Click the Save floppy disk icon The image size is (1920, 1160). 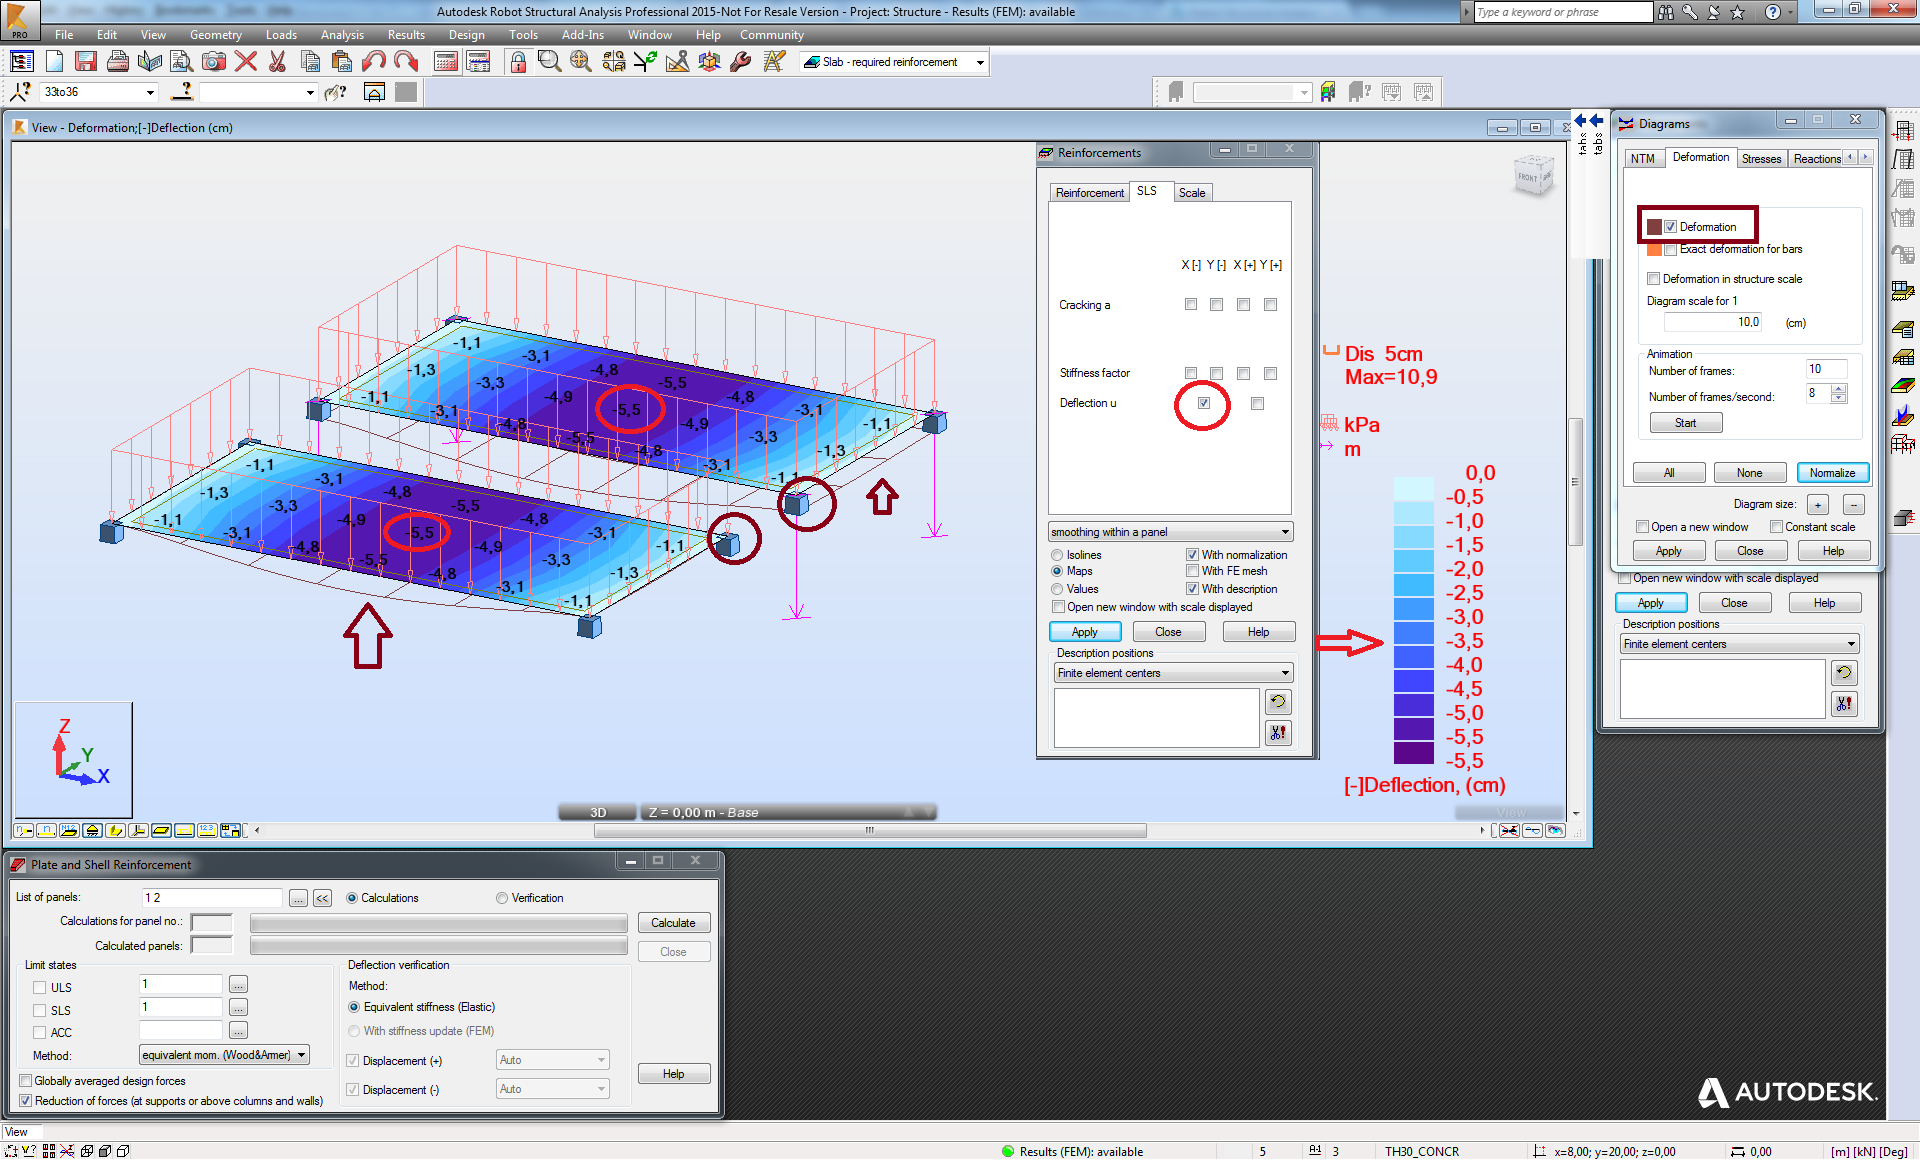(86, 62)
